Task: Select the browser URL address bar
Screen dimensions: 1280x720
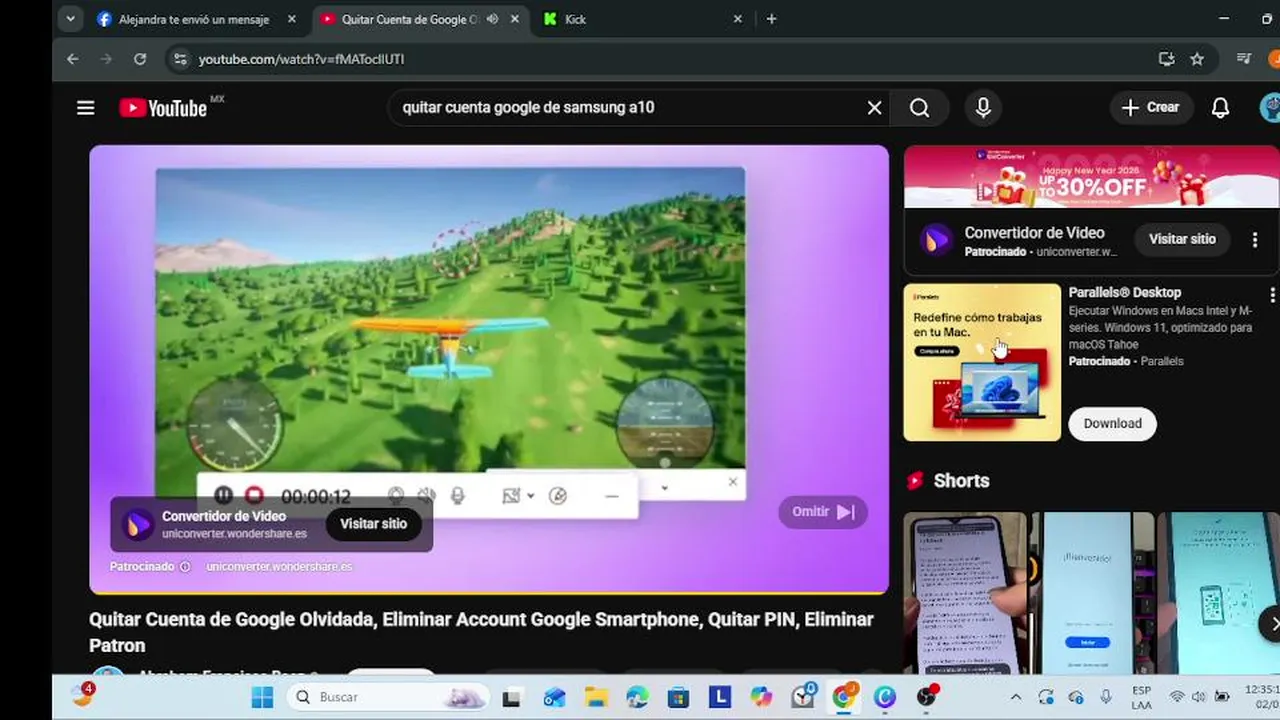Action: tap(660, 59)
